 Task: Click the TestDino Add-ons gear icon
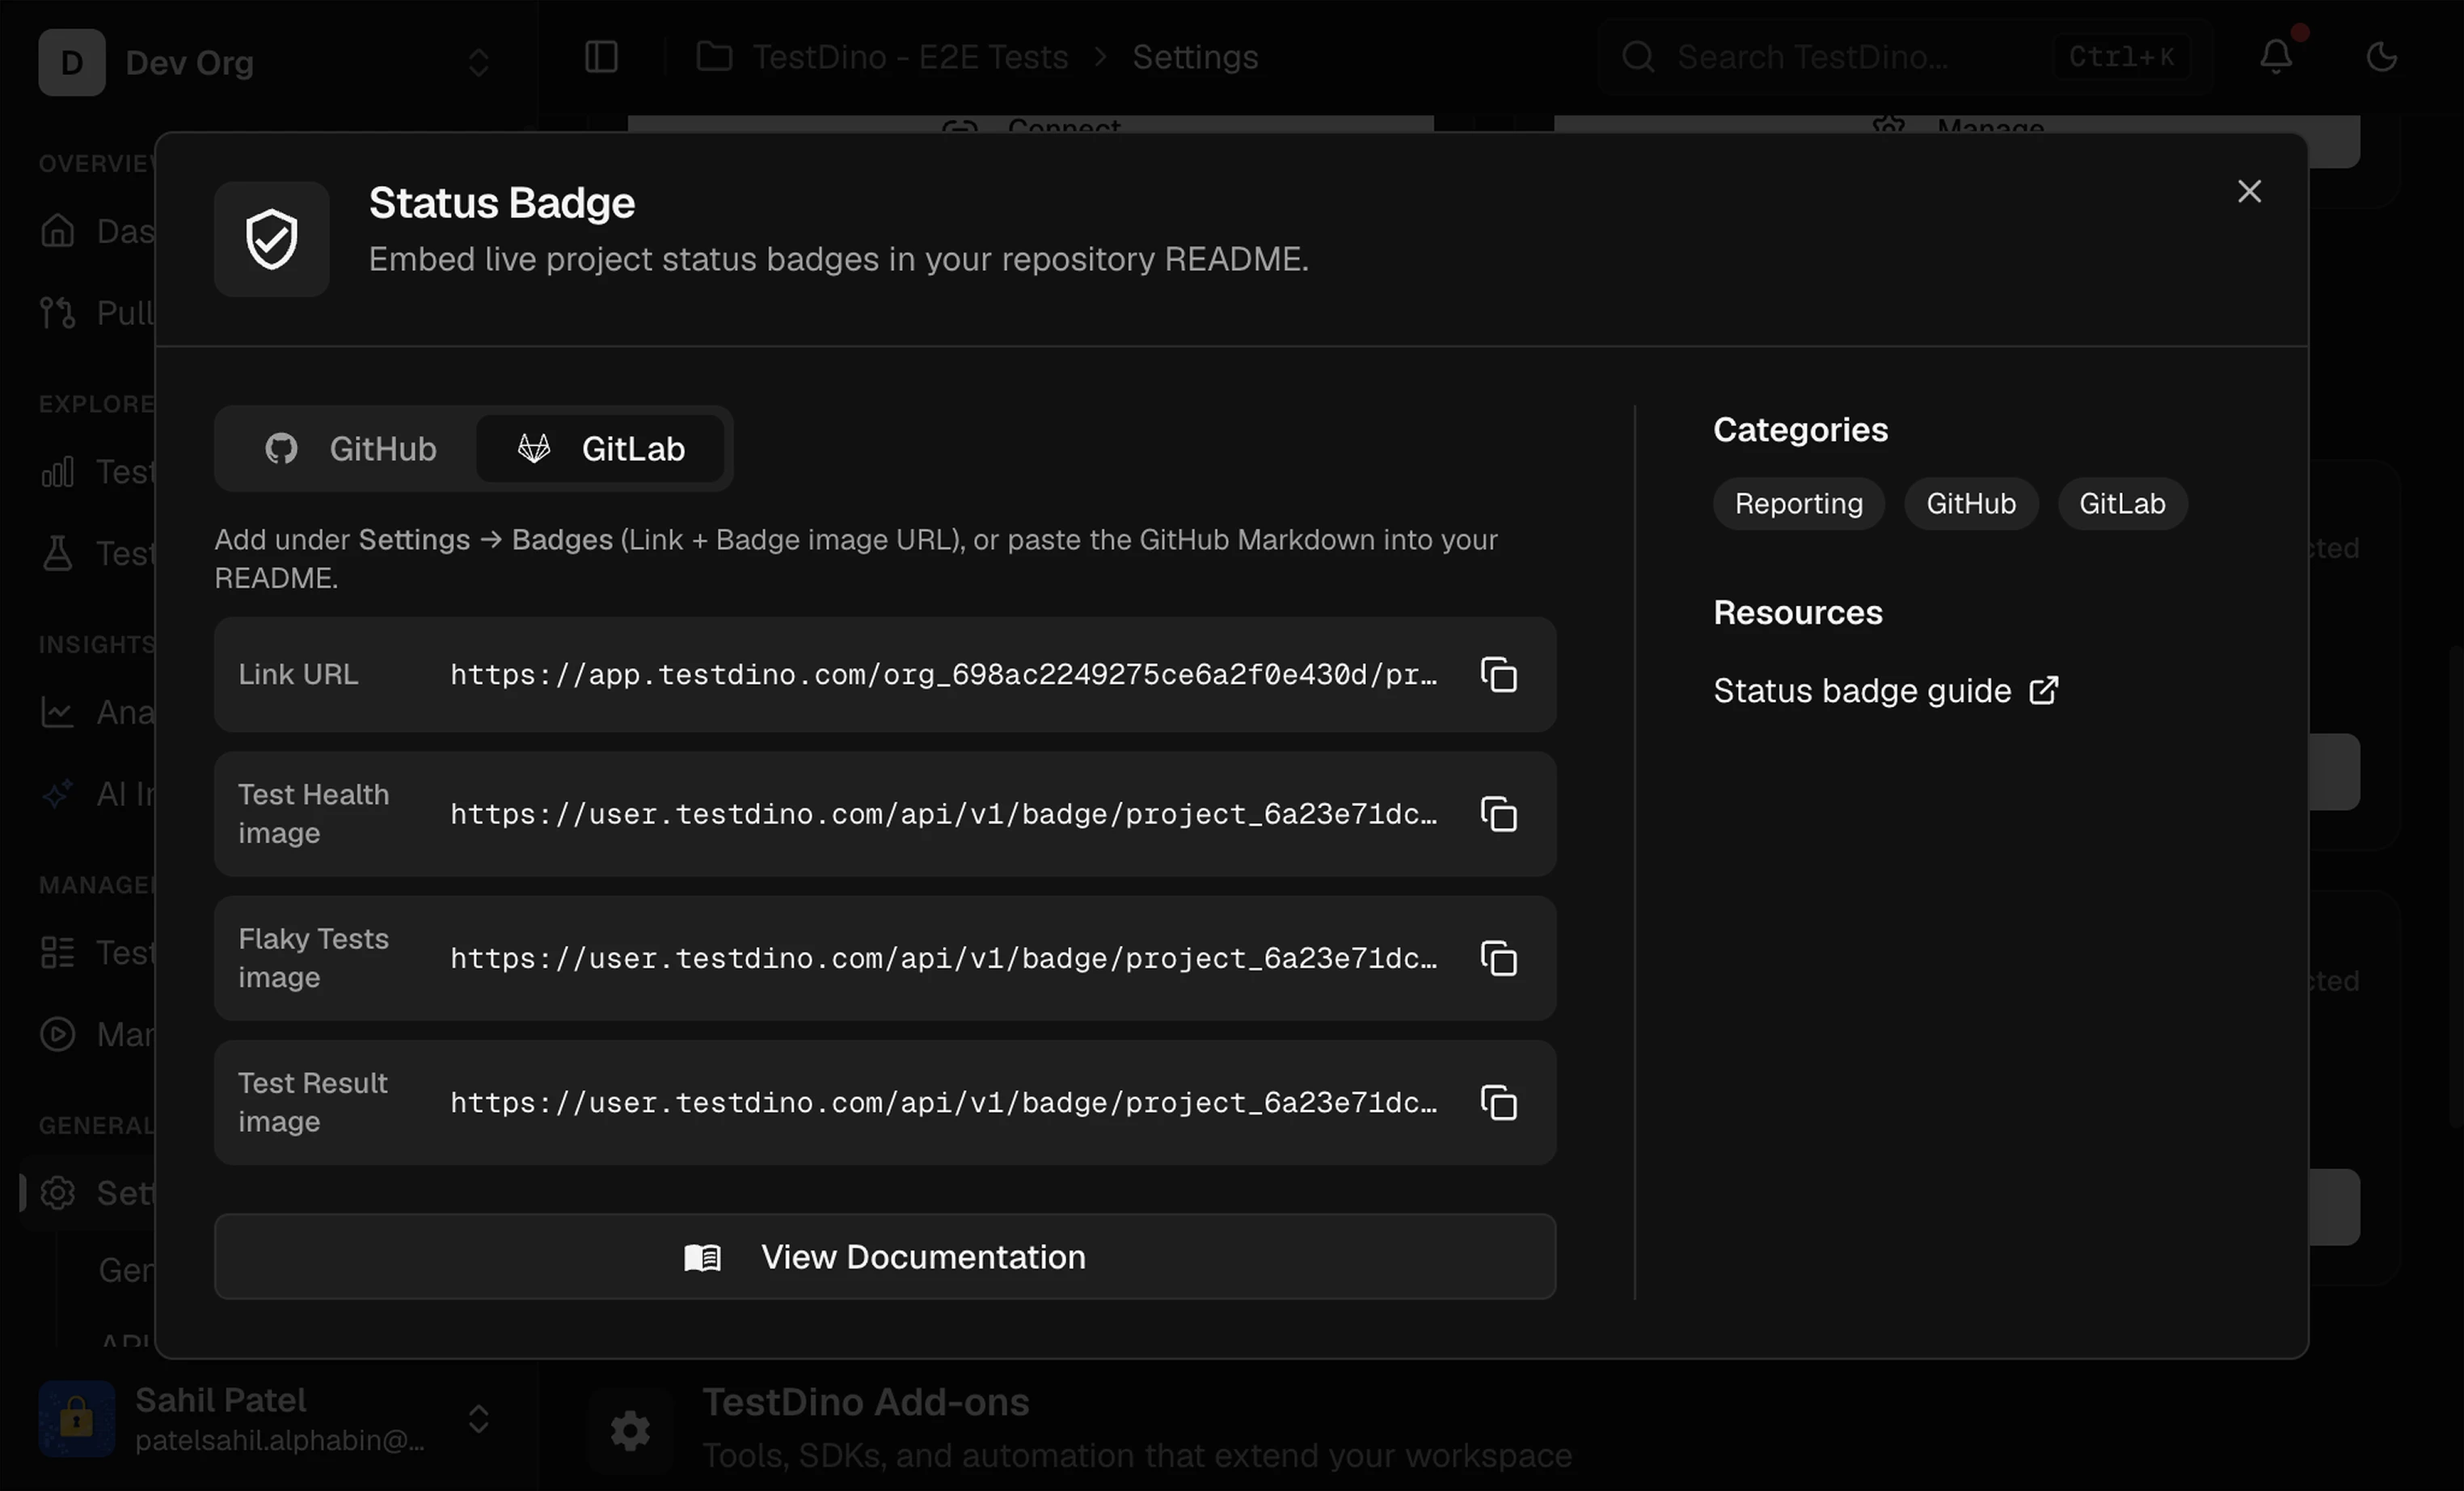coord(630,1430)
